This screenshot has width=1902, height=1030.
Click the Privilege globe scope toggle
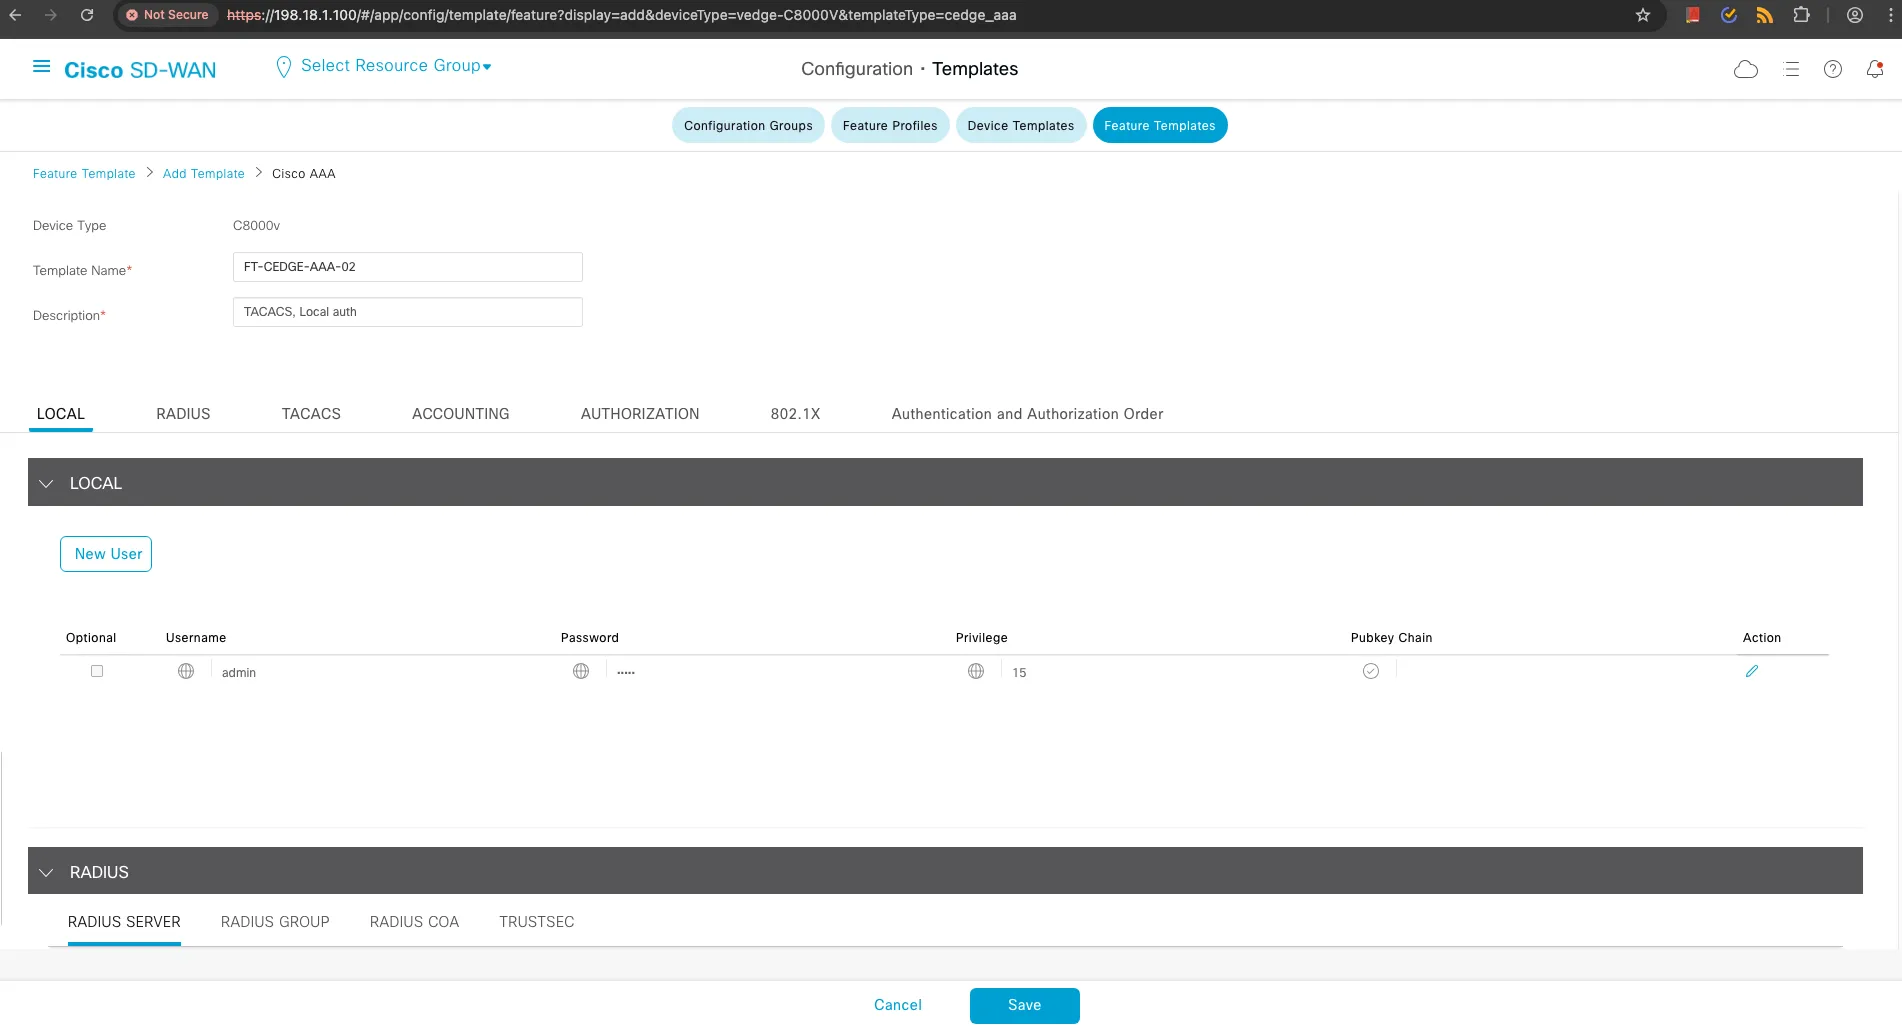click(x=976, y=671)
